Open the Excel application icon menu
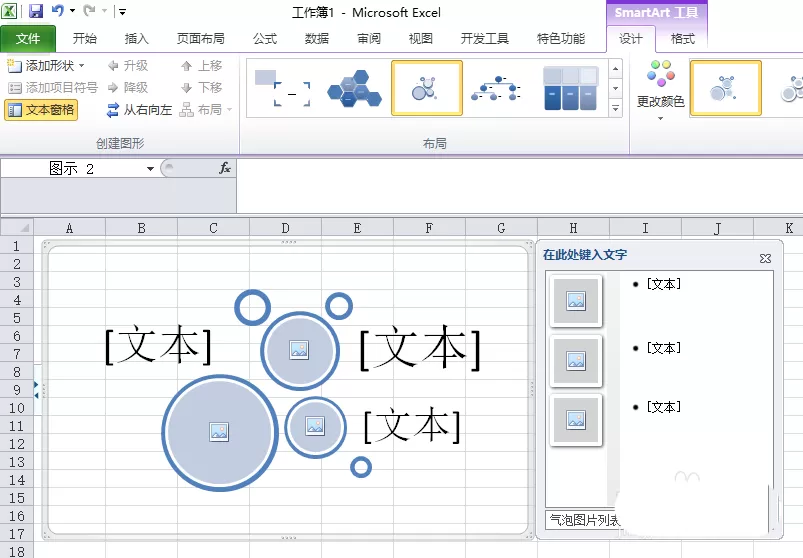 pos(9,11)
